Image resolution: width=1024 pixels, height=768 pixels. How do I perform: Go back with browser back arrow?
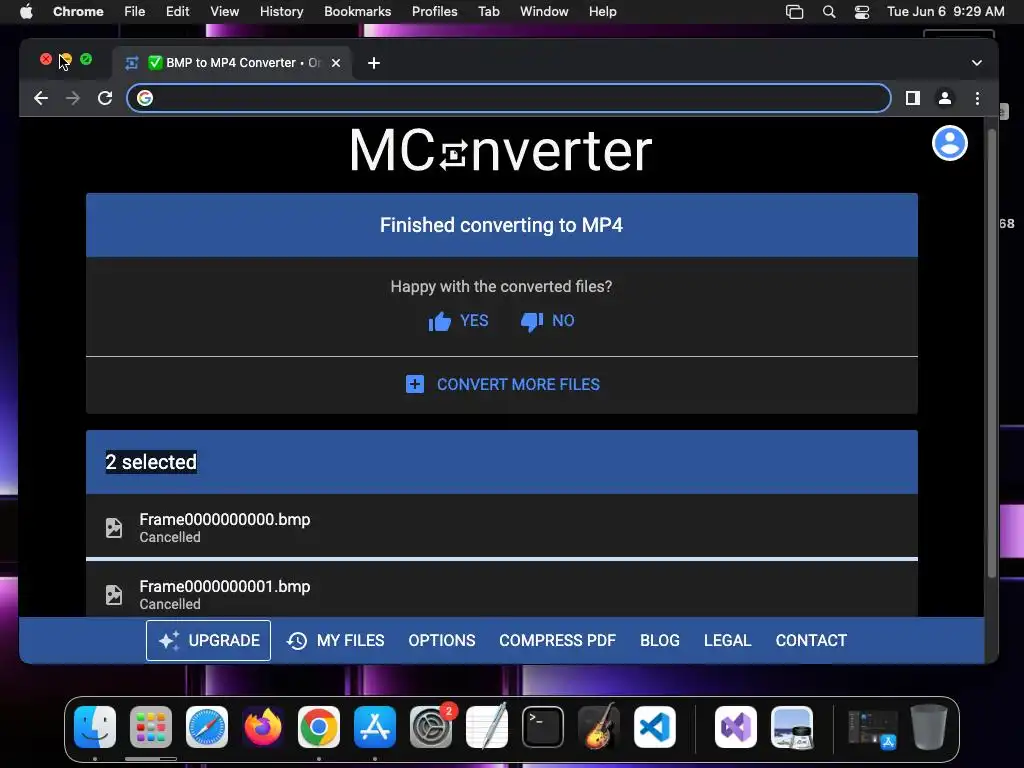tap(41, 98)
